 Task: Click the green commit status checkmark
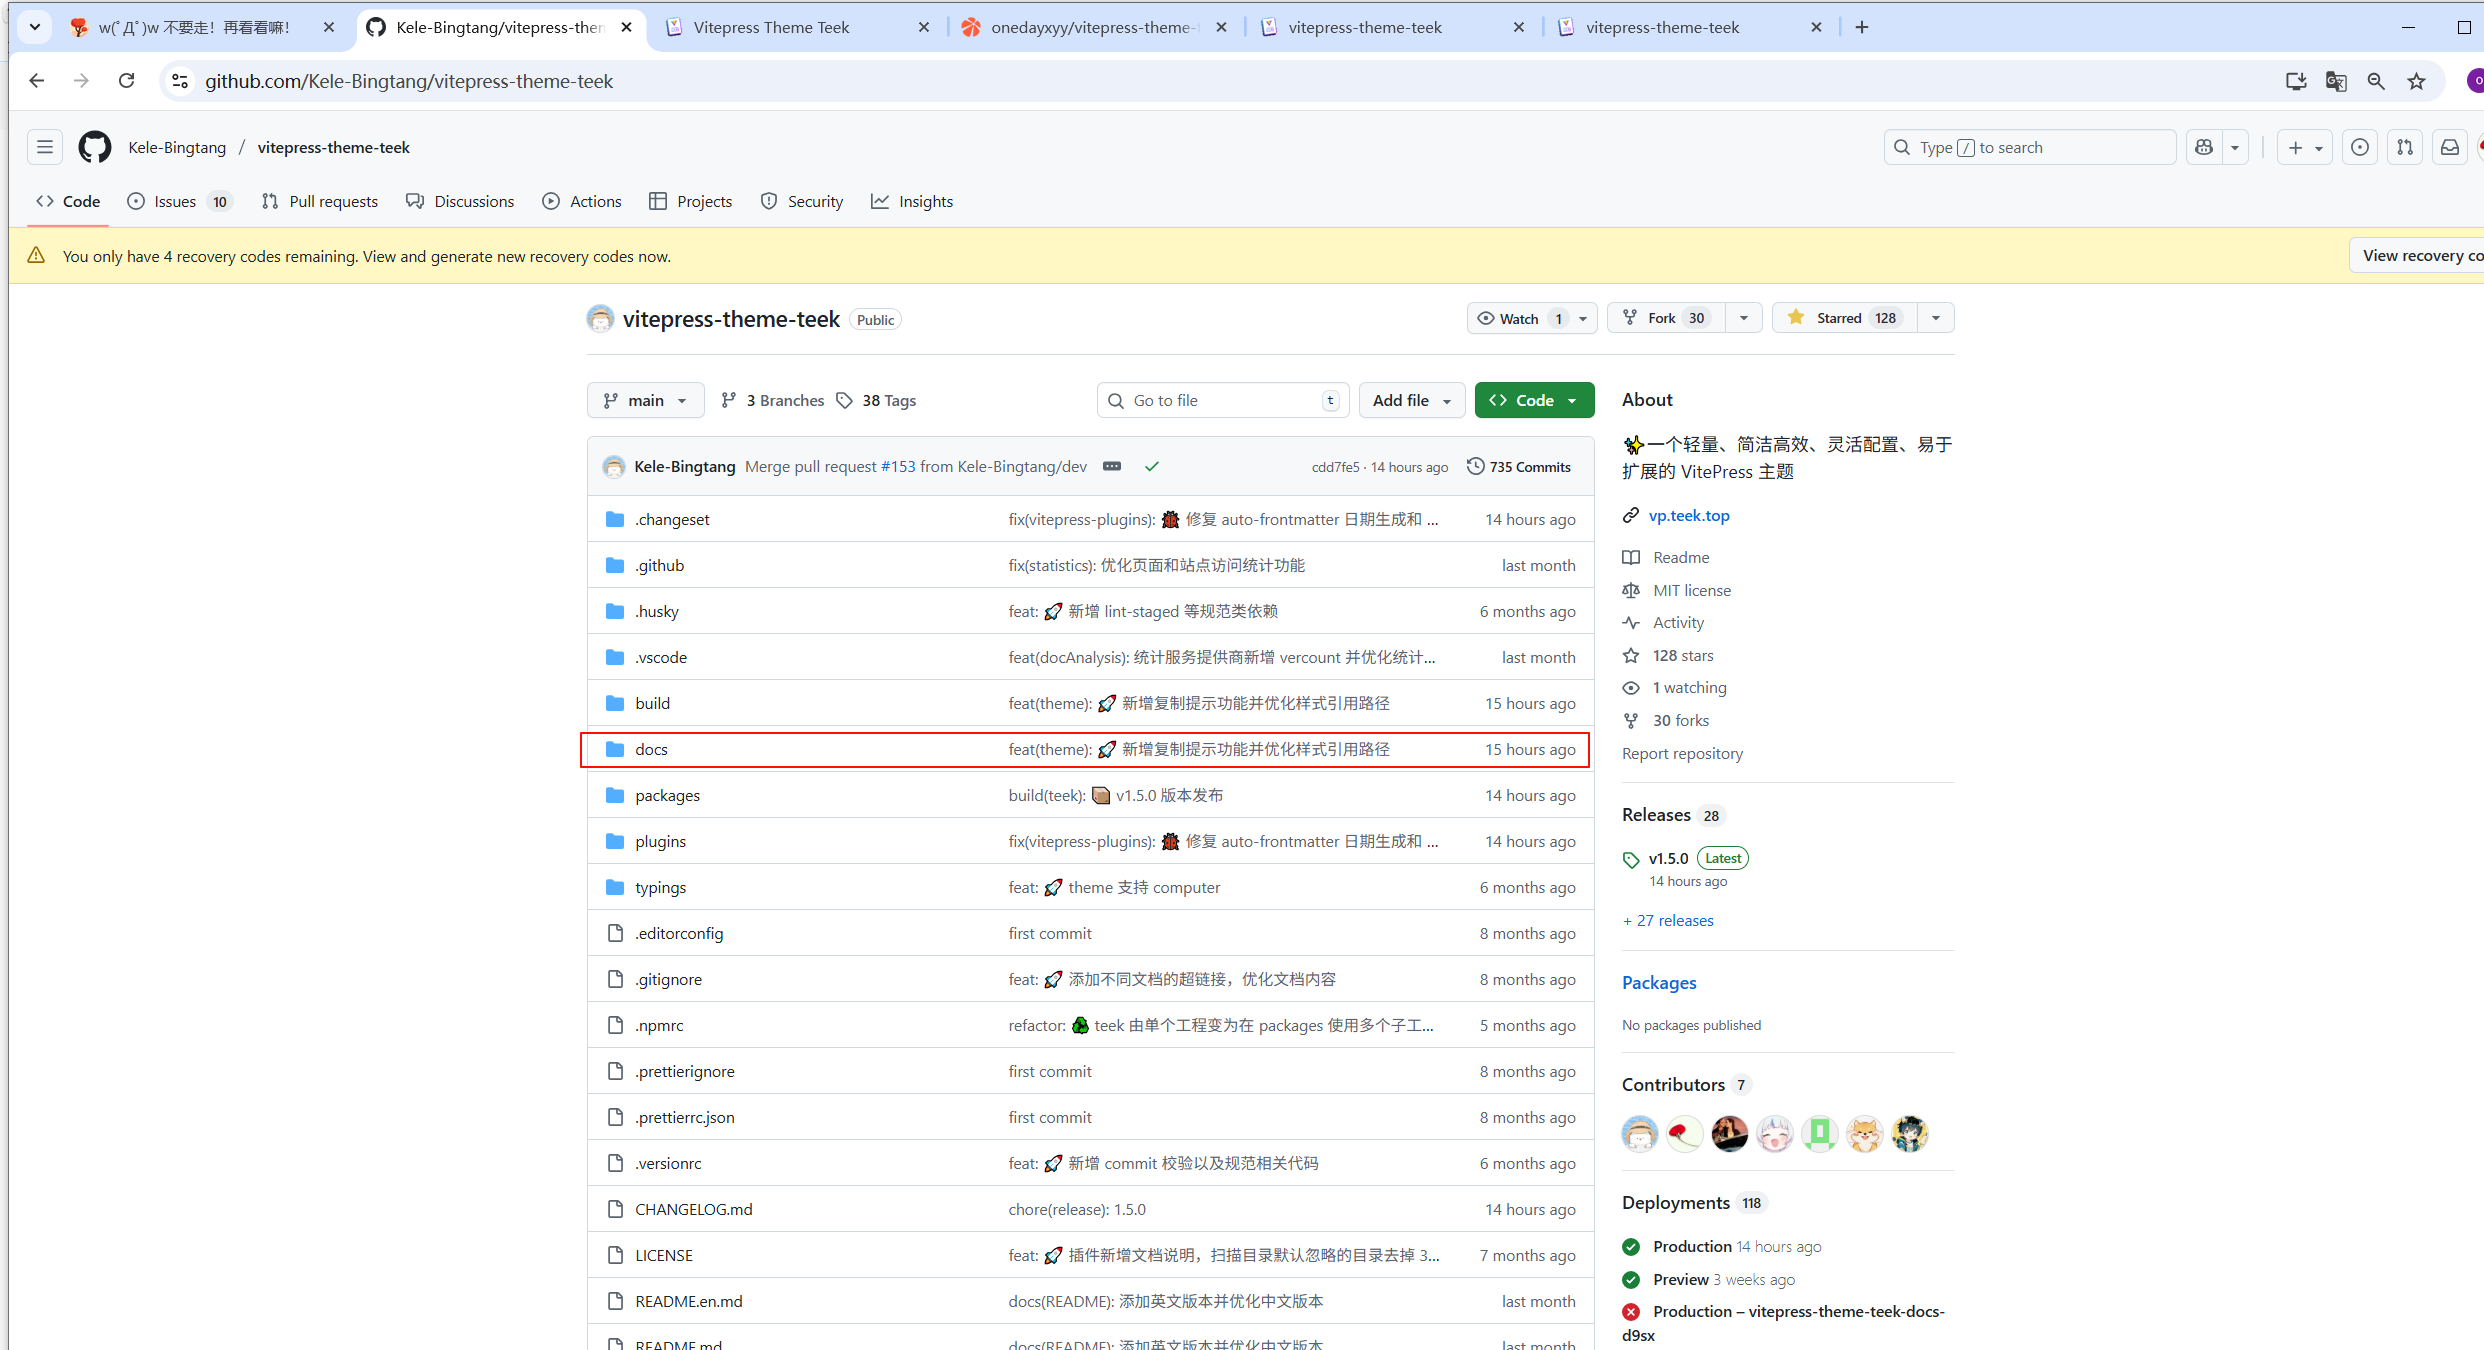point(1152,466)
